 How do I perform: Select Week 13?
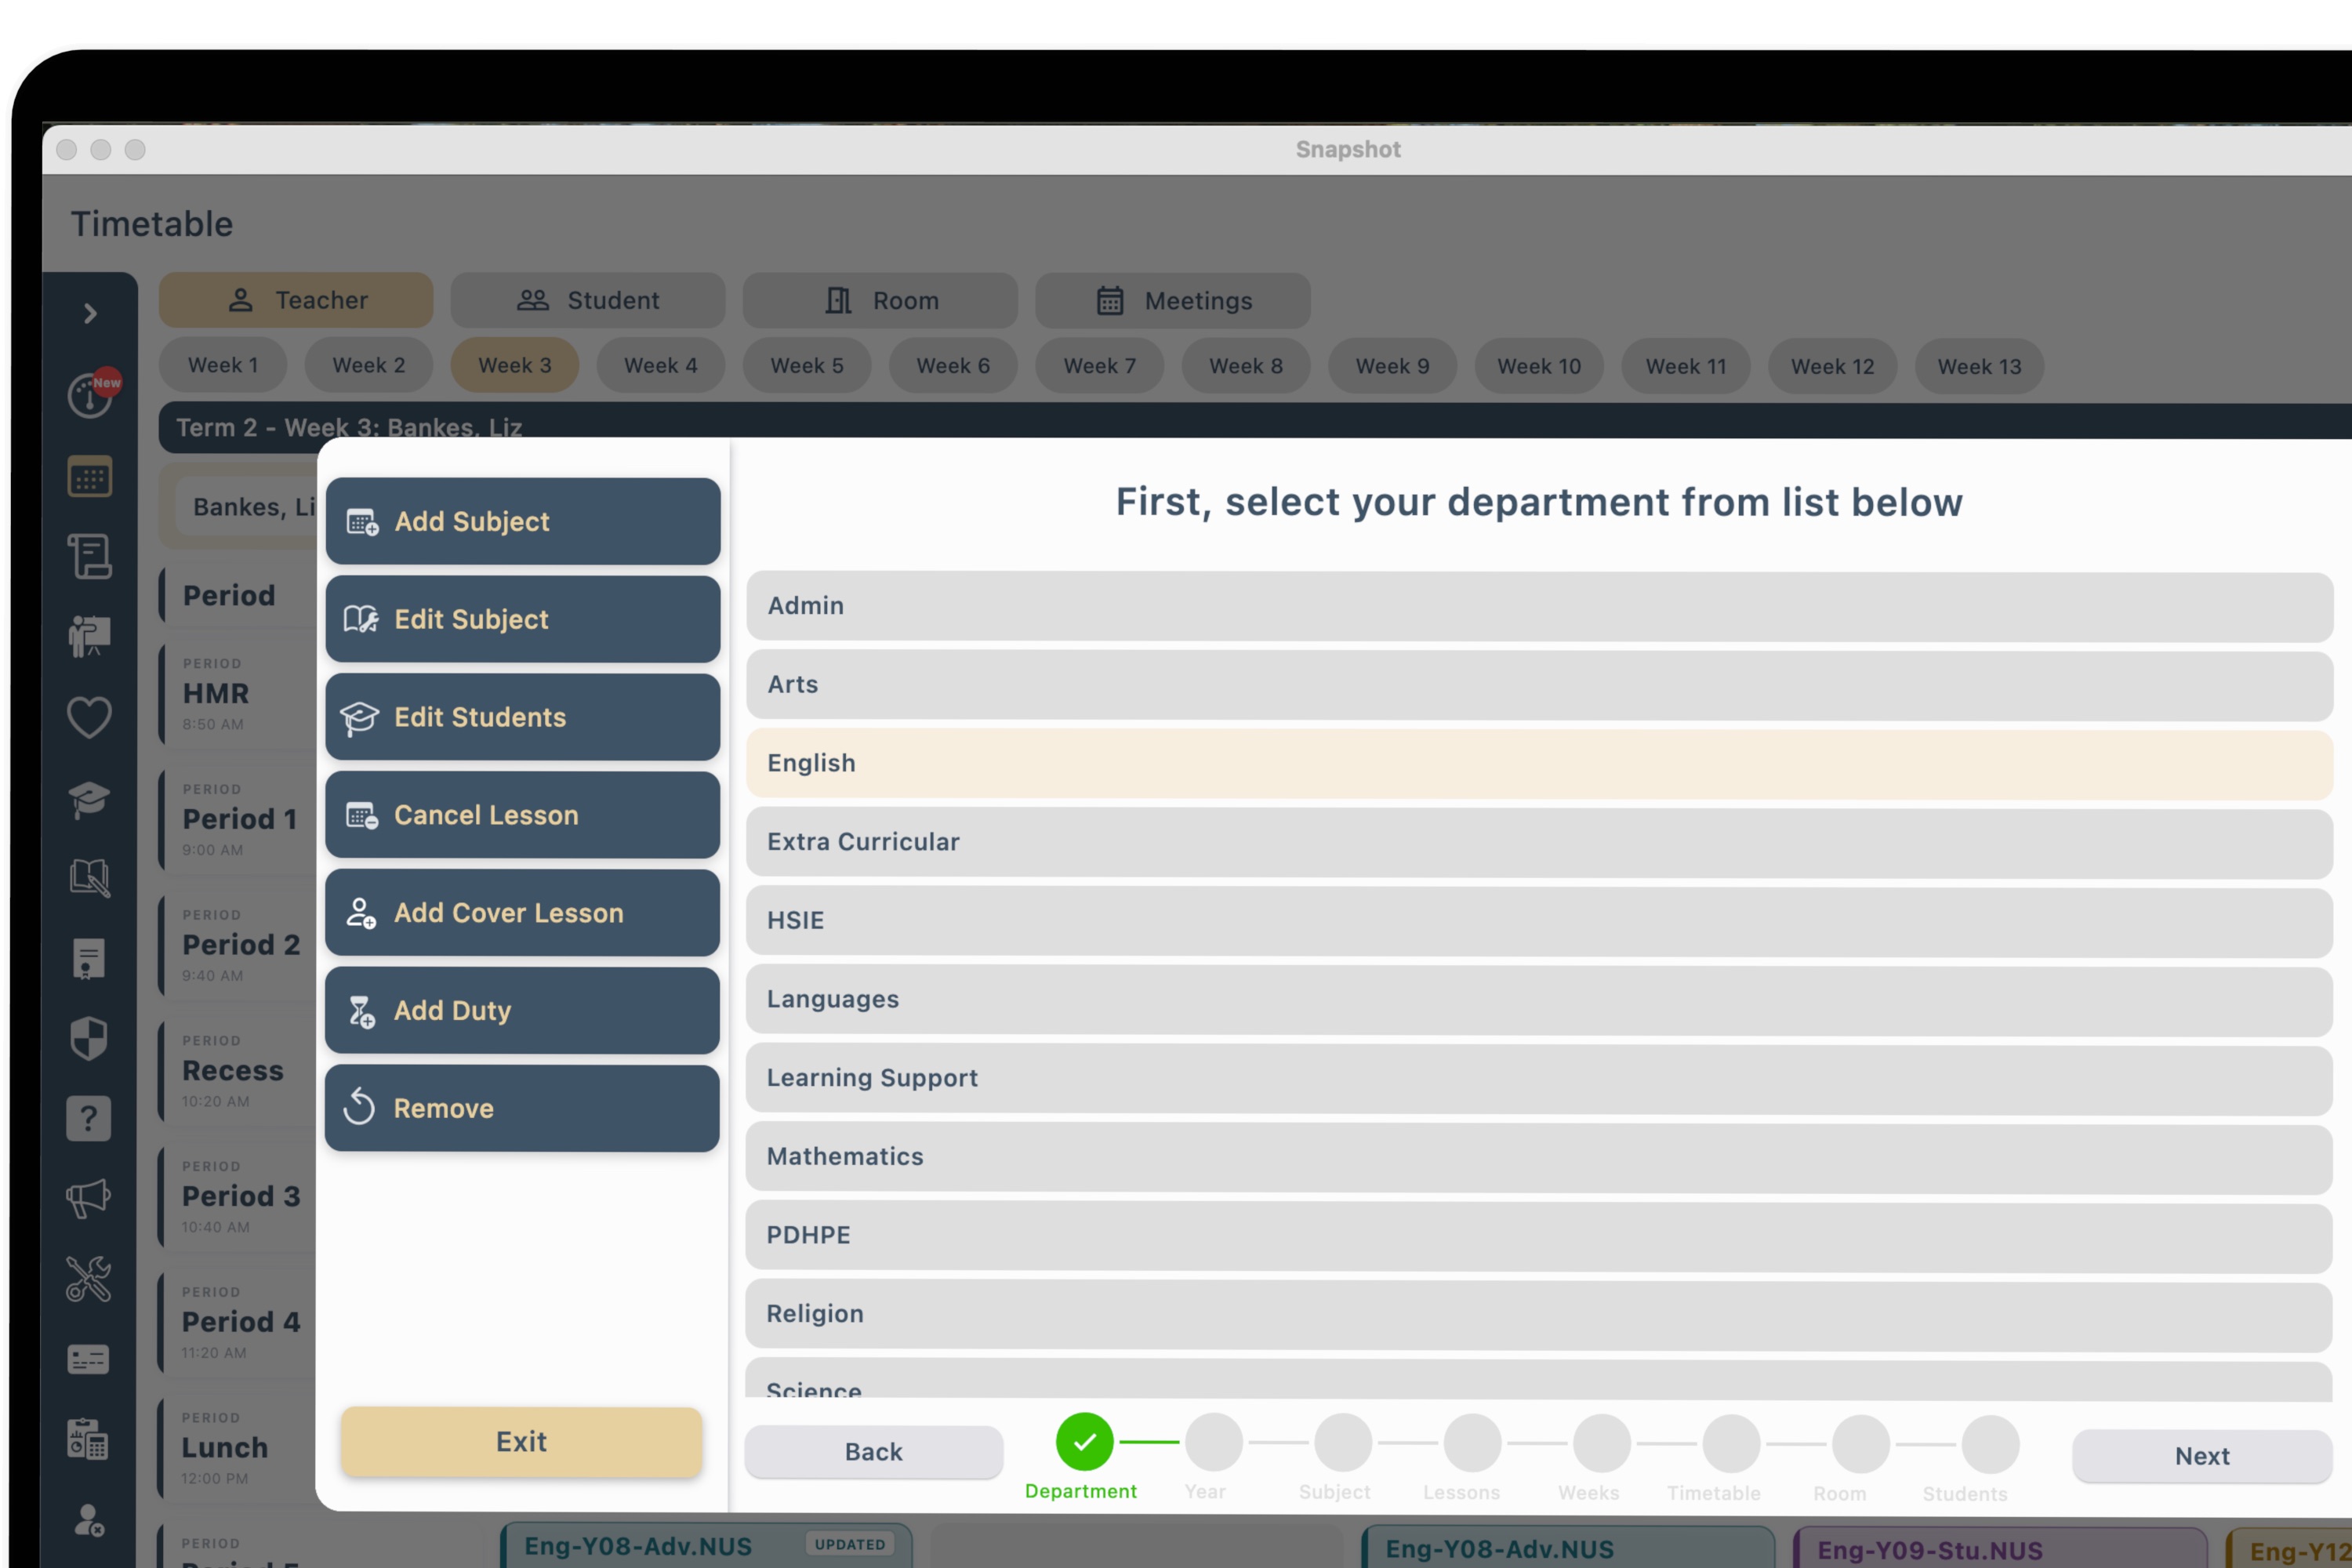coord(1979,365)
